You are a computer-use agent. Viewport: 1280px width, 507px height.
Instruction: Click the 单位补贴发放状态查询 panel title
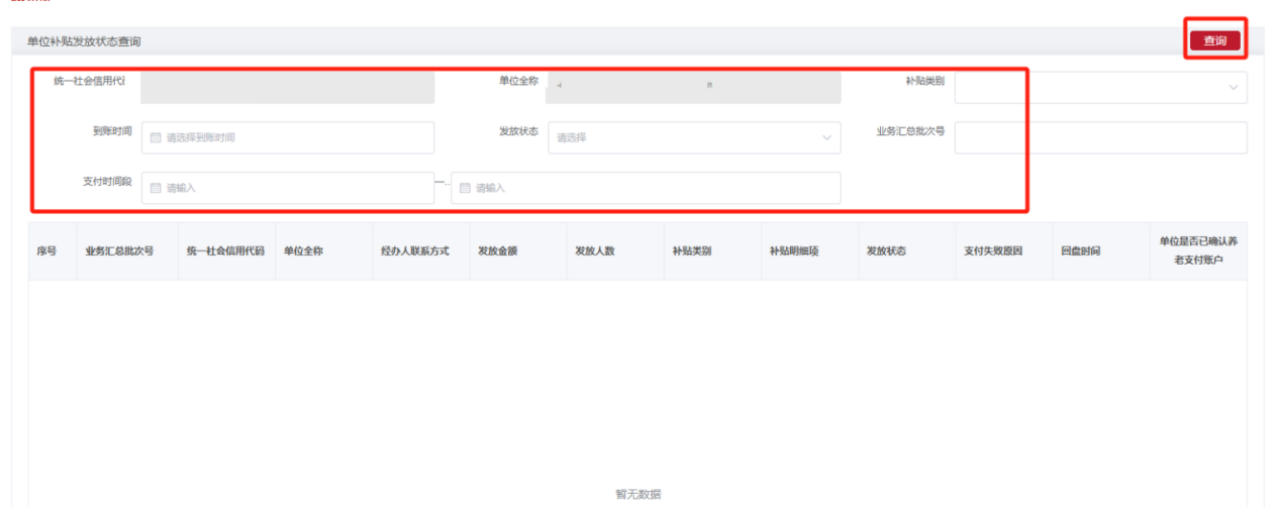coord(84,42)
